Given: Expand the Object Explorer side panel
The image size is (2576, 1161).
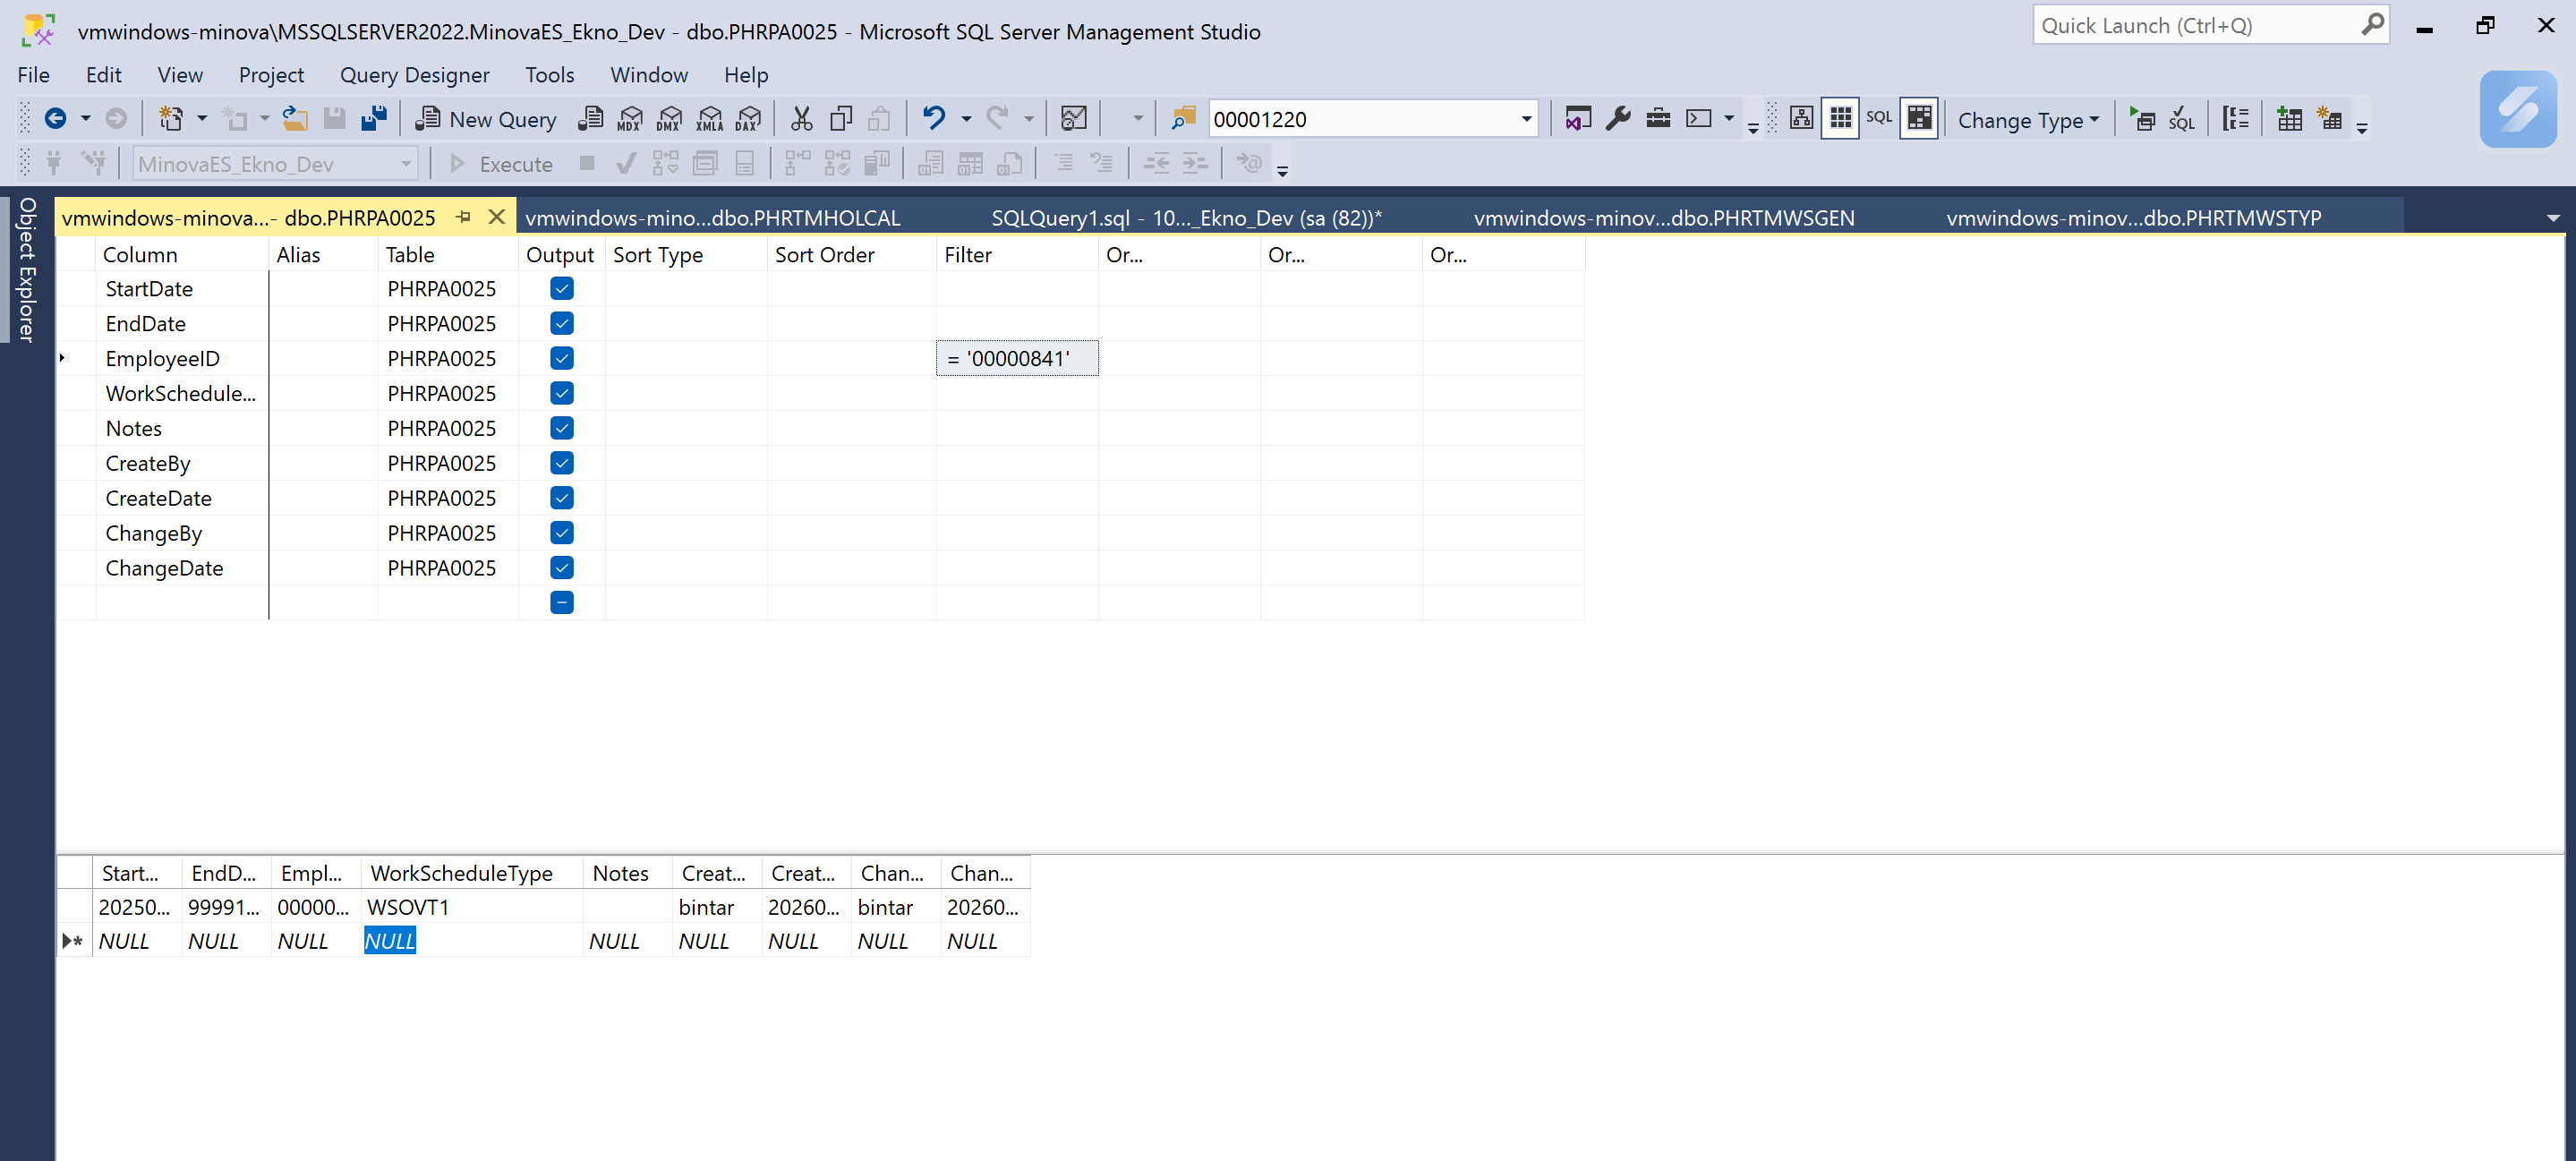Looking at the screenshot, I should pos(27,270).
